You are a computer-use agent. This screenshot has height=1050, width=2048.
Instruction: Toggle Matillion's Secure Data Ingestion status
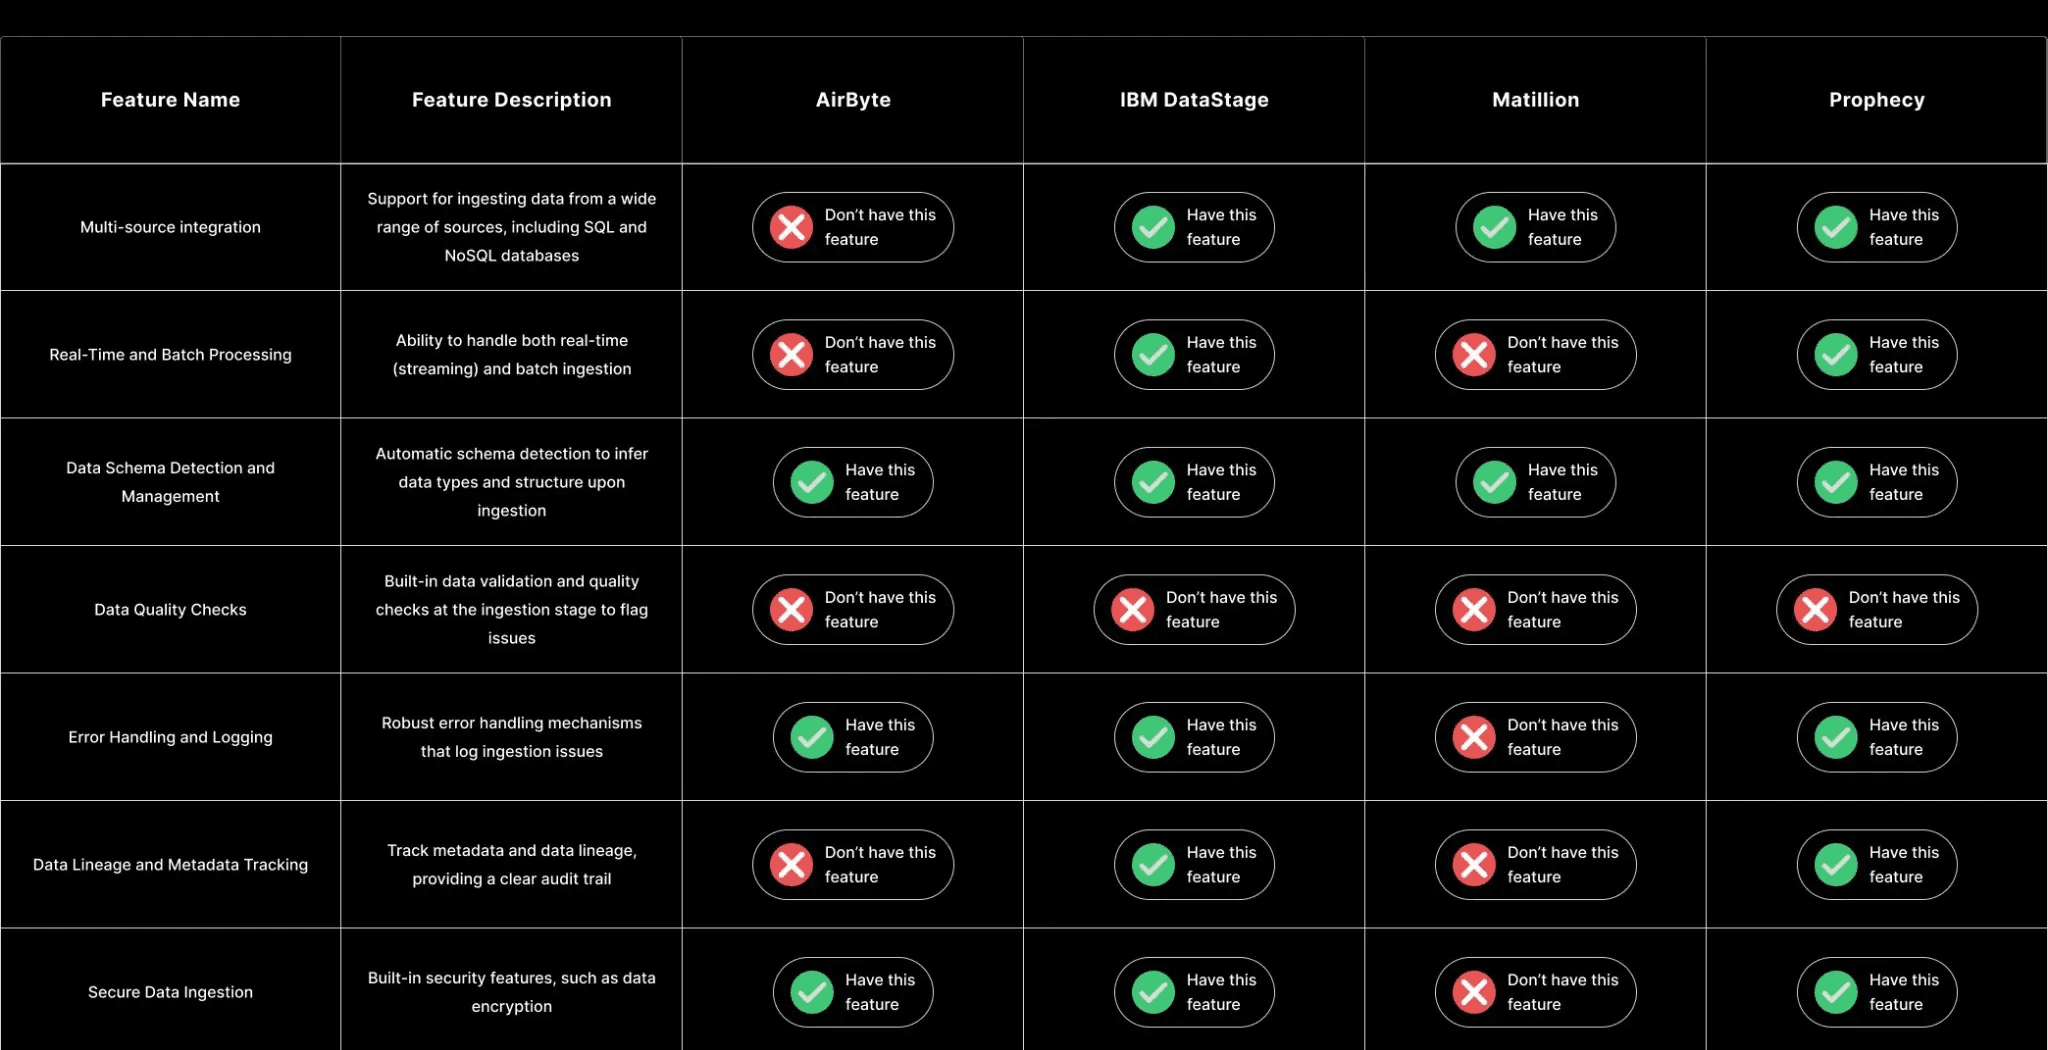[x=1535, y=992]
